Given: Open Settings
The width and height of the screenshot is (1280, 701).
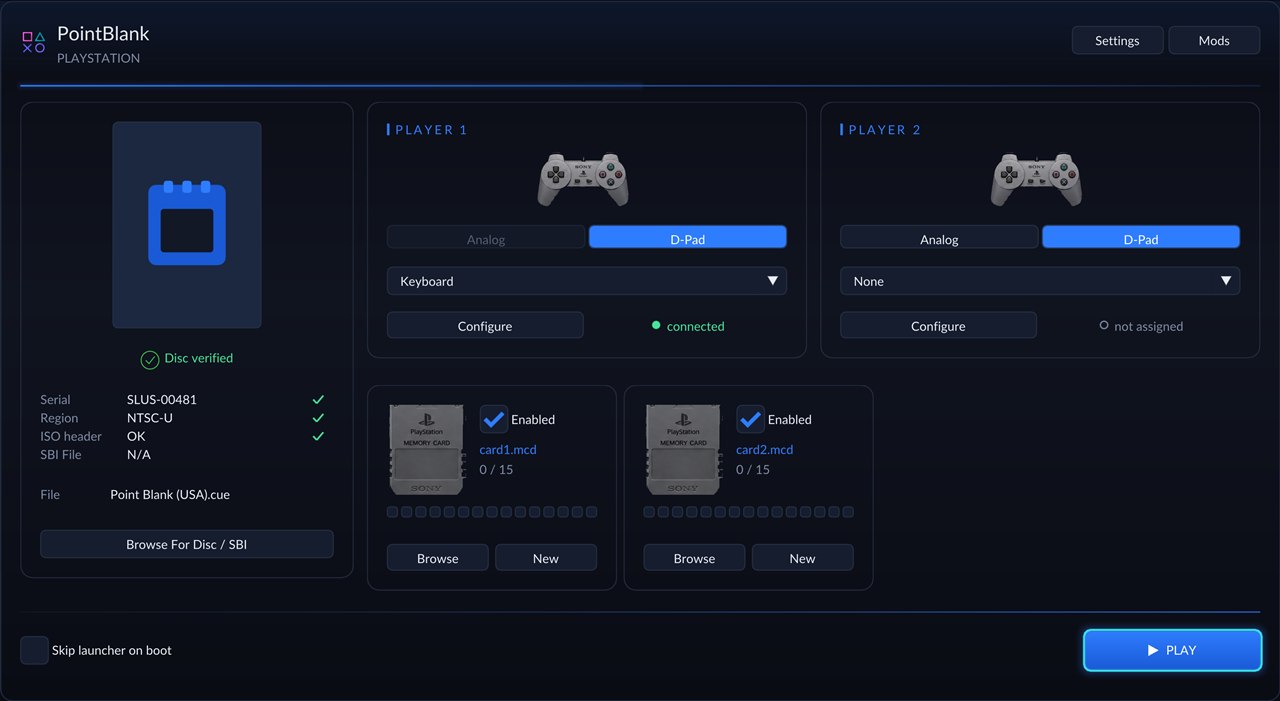Looking at the screenshot, I should click(x=1117, y=41).
